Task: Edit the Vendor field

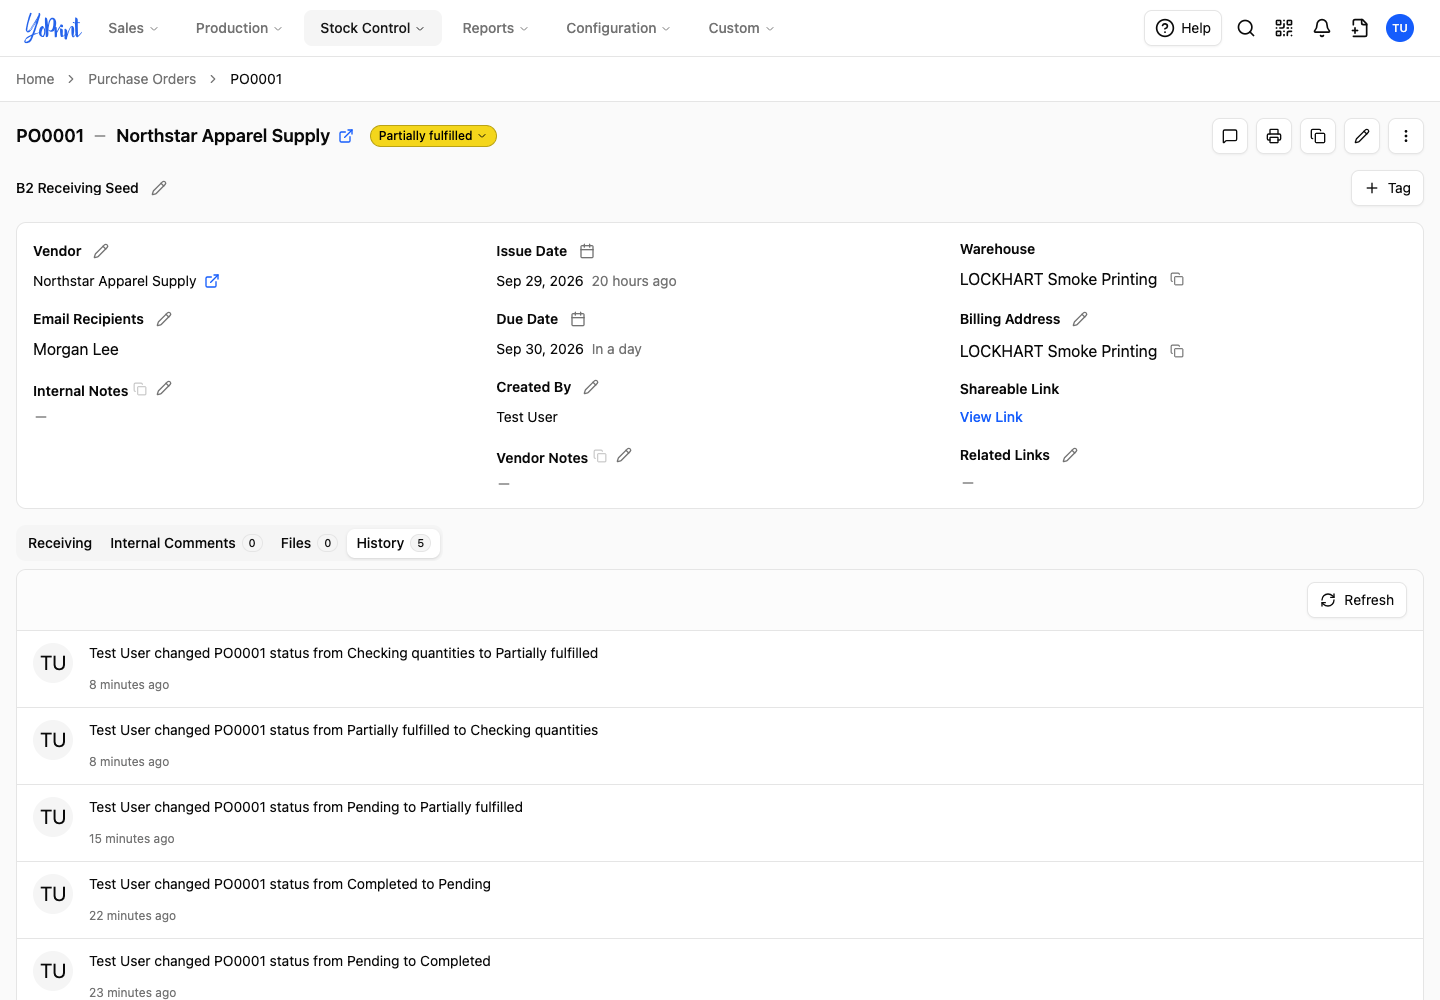Action: point(101,251)
